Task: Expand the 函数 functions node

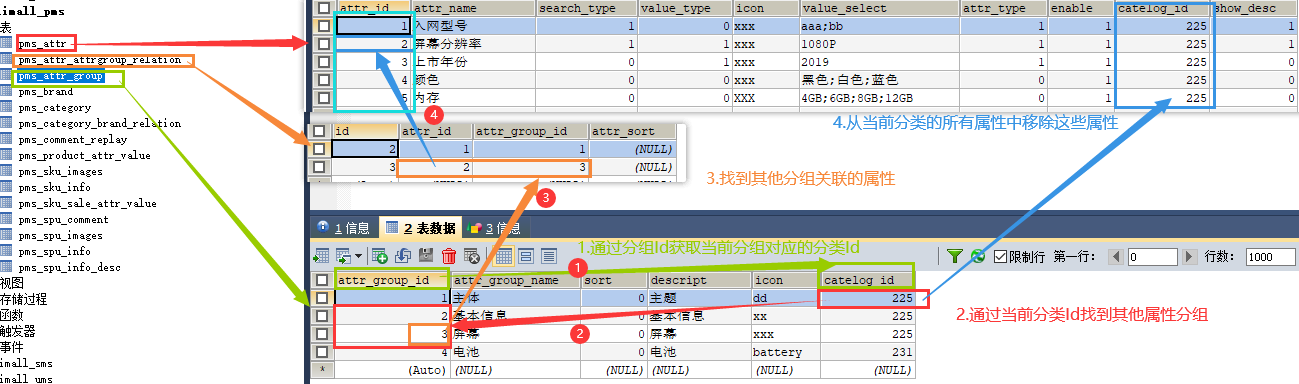Action: pyautogui.click(x=12, y=315)
